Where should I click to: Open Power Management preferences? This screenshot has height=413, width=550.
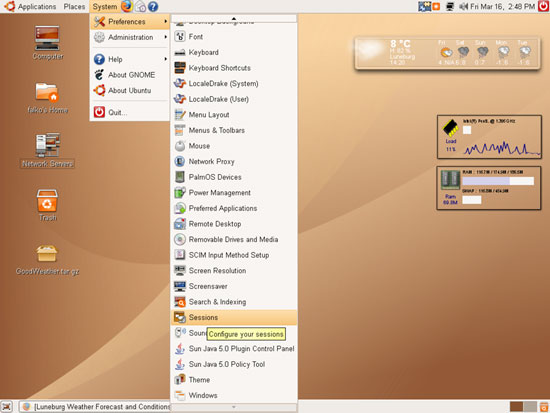point(234,193)
